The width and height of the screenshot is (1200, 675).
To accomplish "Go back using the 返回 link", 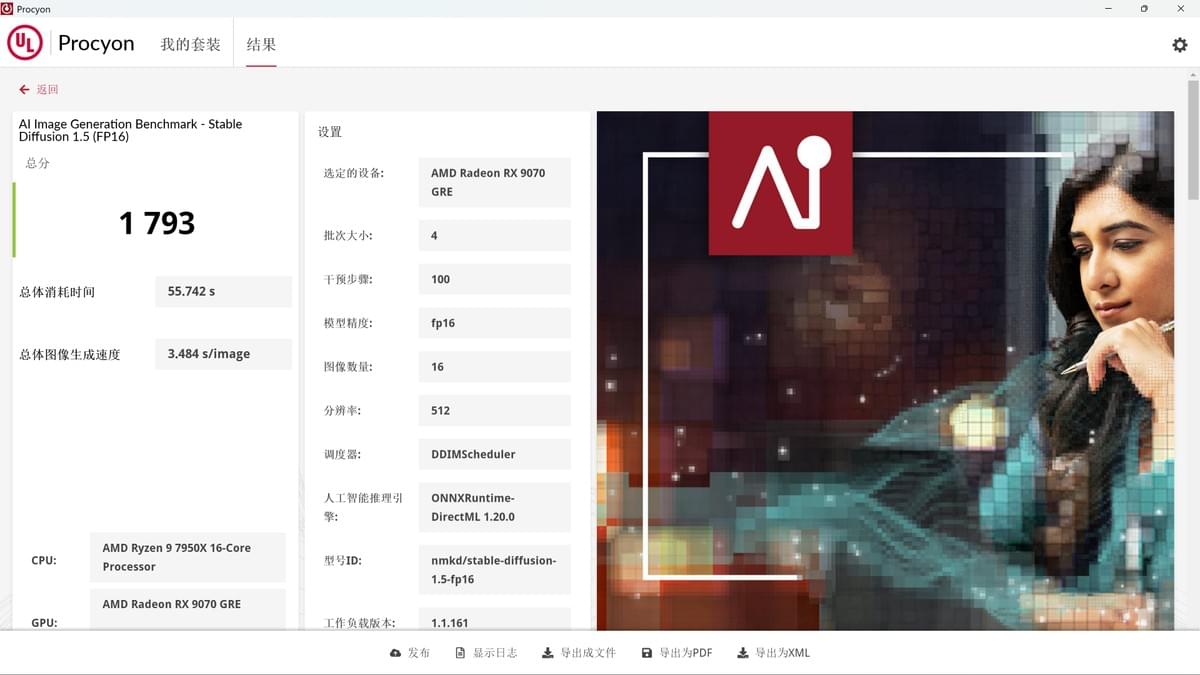I will (47, 90).
